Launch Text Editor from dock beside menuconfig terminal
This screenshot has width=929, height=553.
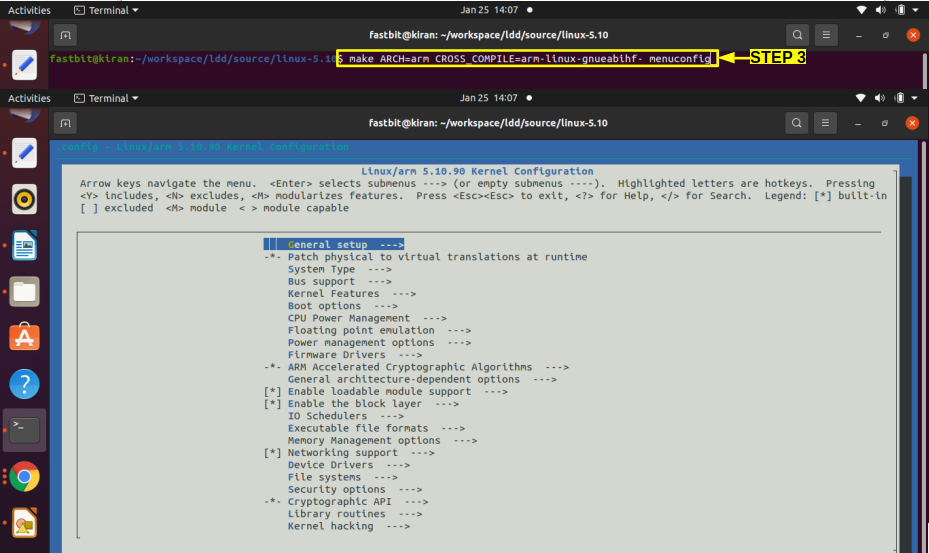(x=24, y=154)
